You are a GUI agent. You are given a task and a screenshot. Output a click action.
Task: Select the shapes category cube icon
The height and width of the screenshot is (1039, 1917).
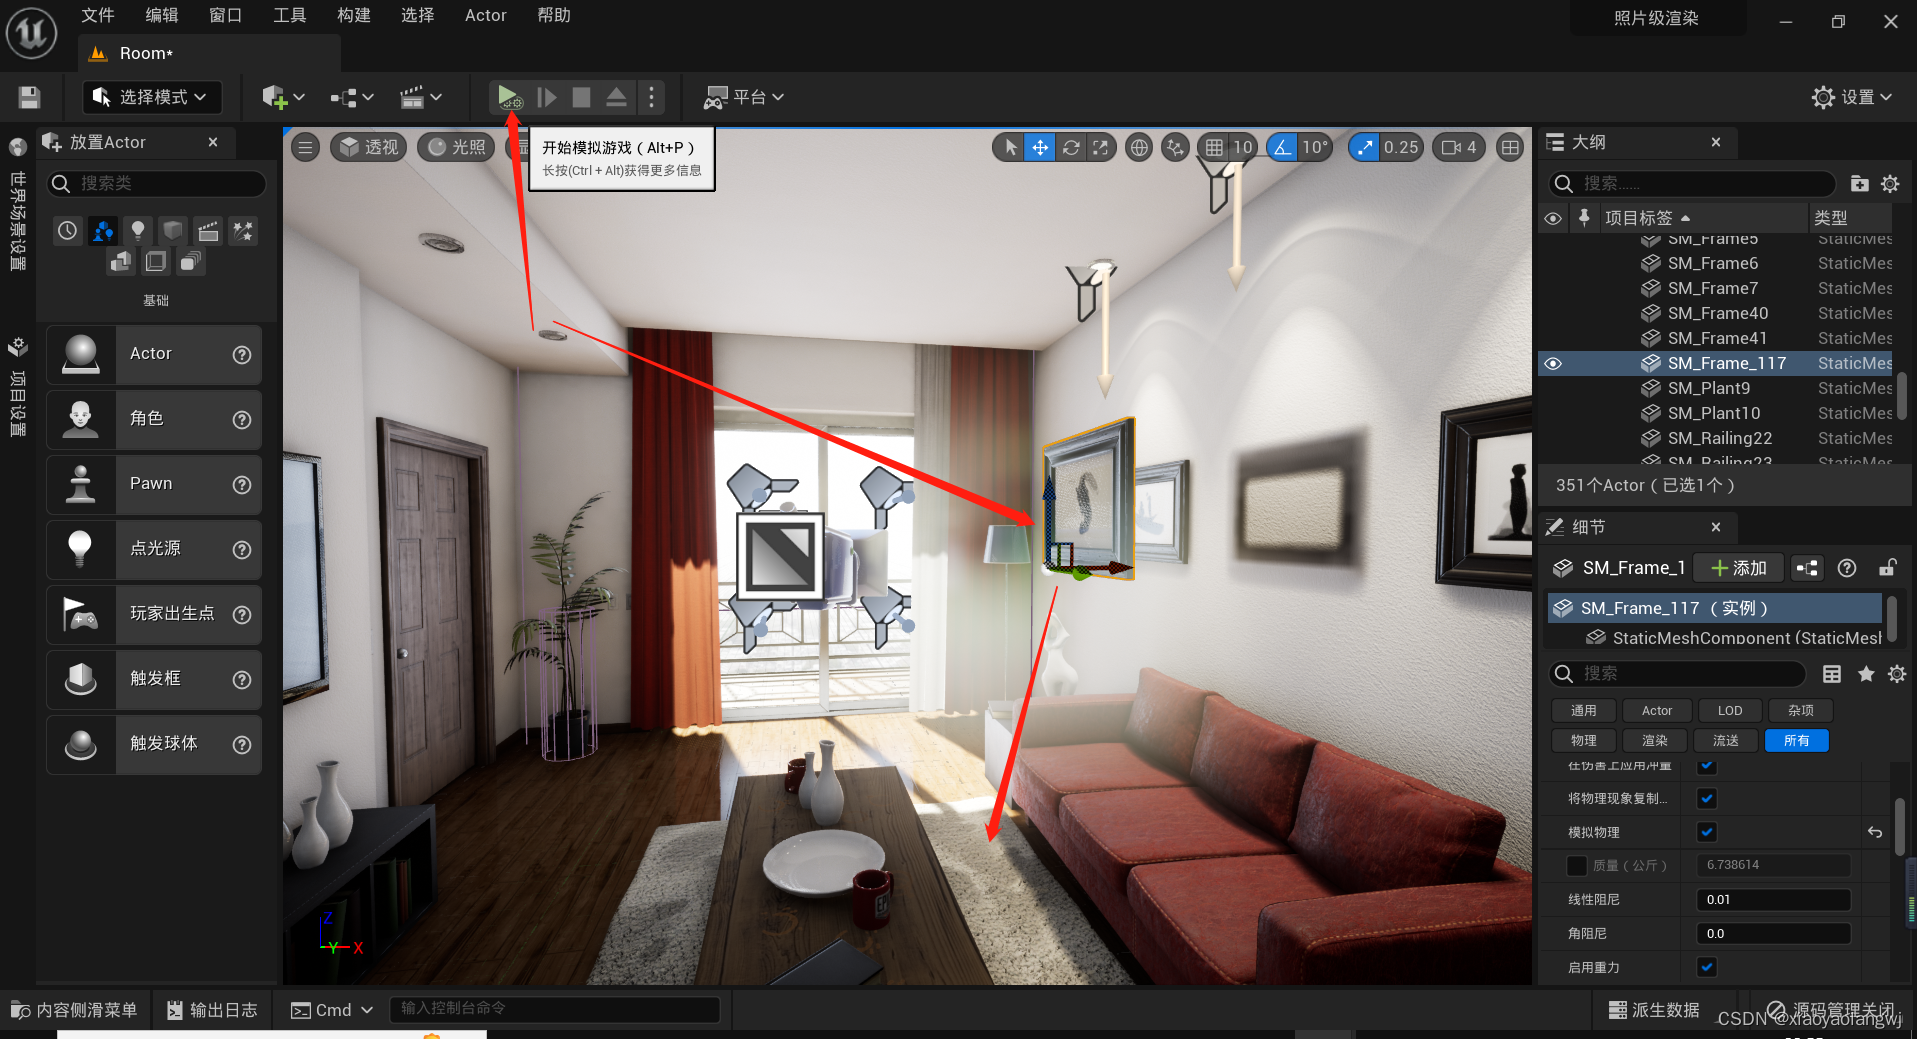click(173, 231)
